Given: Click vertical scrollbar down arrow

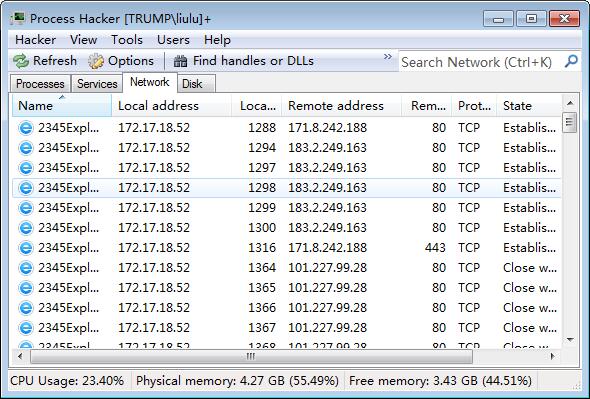Looking at the screenshot, I should tap(570, 340).
